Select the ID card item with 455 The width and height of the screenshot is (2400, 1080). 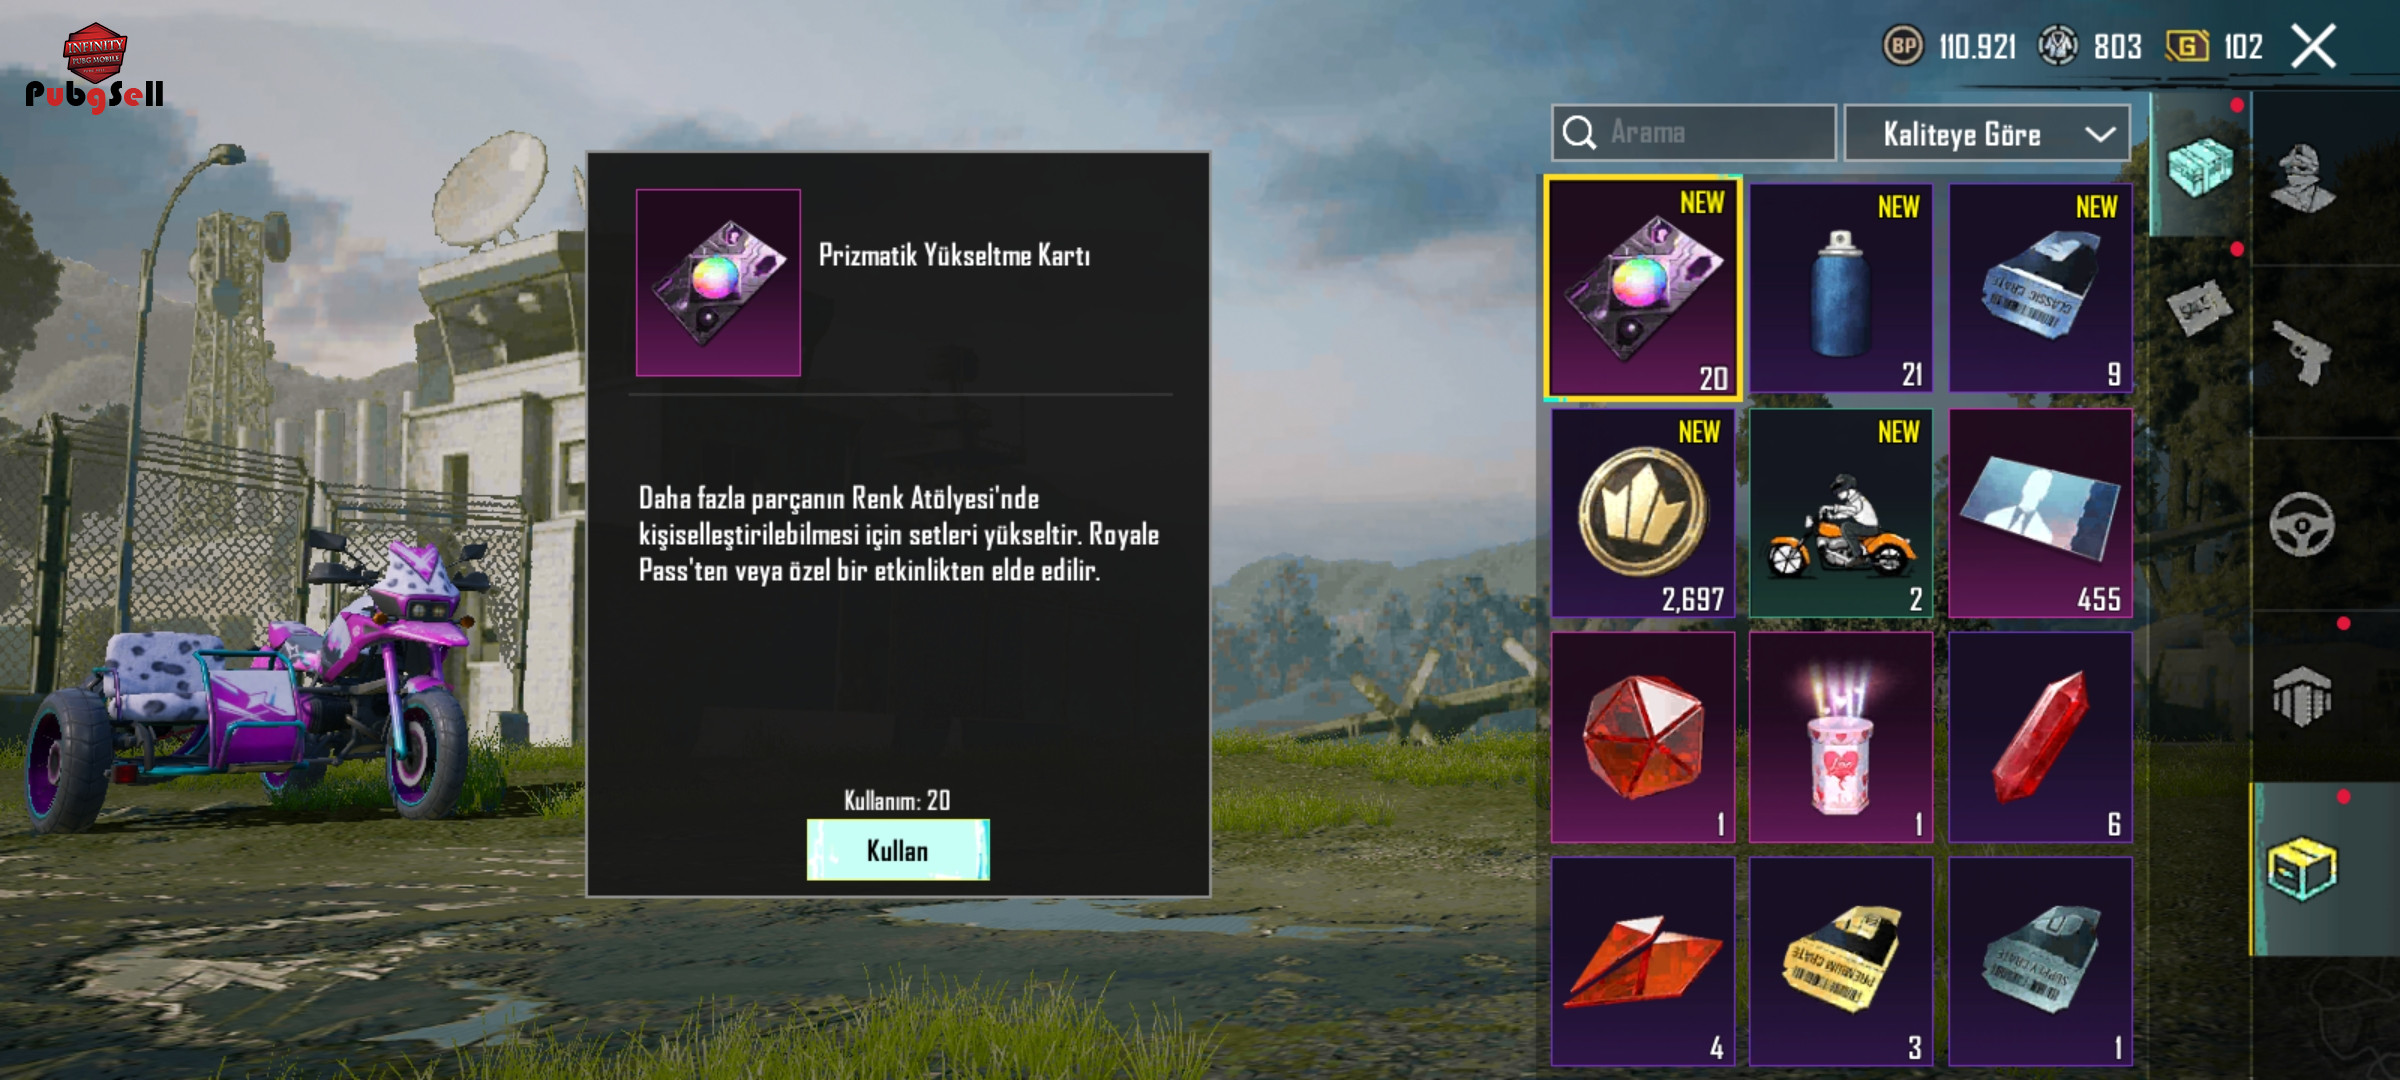pyautogui.click(x=2040, y=513)
